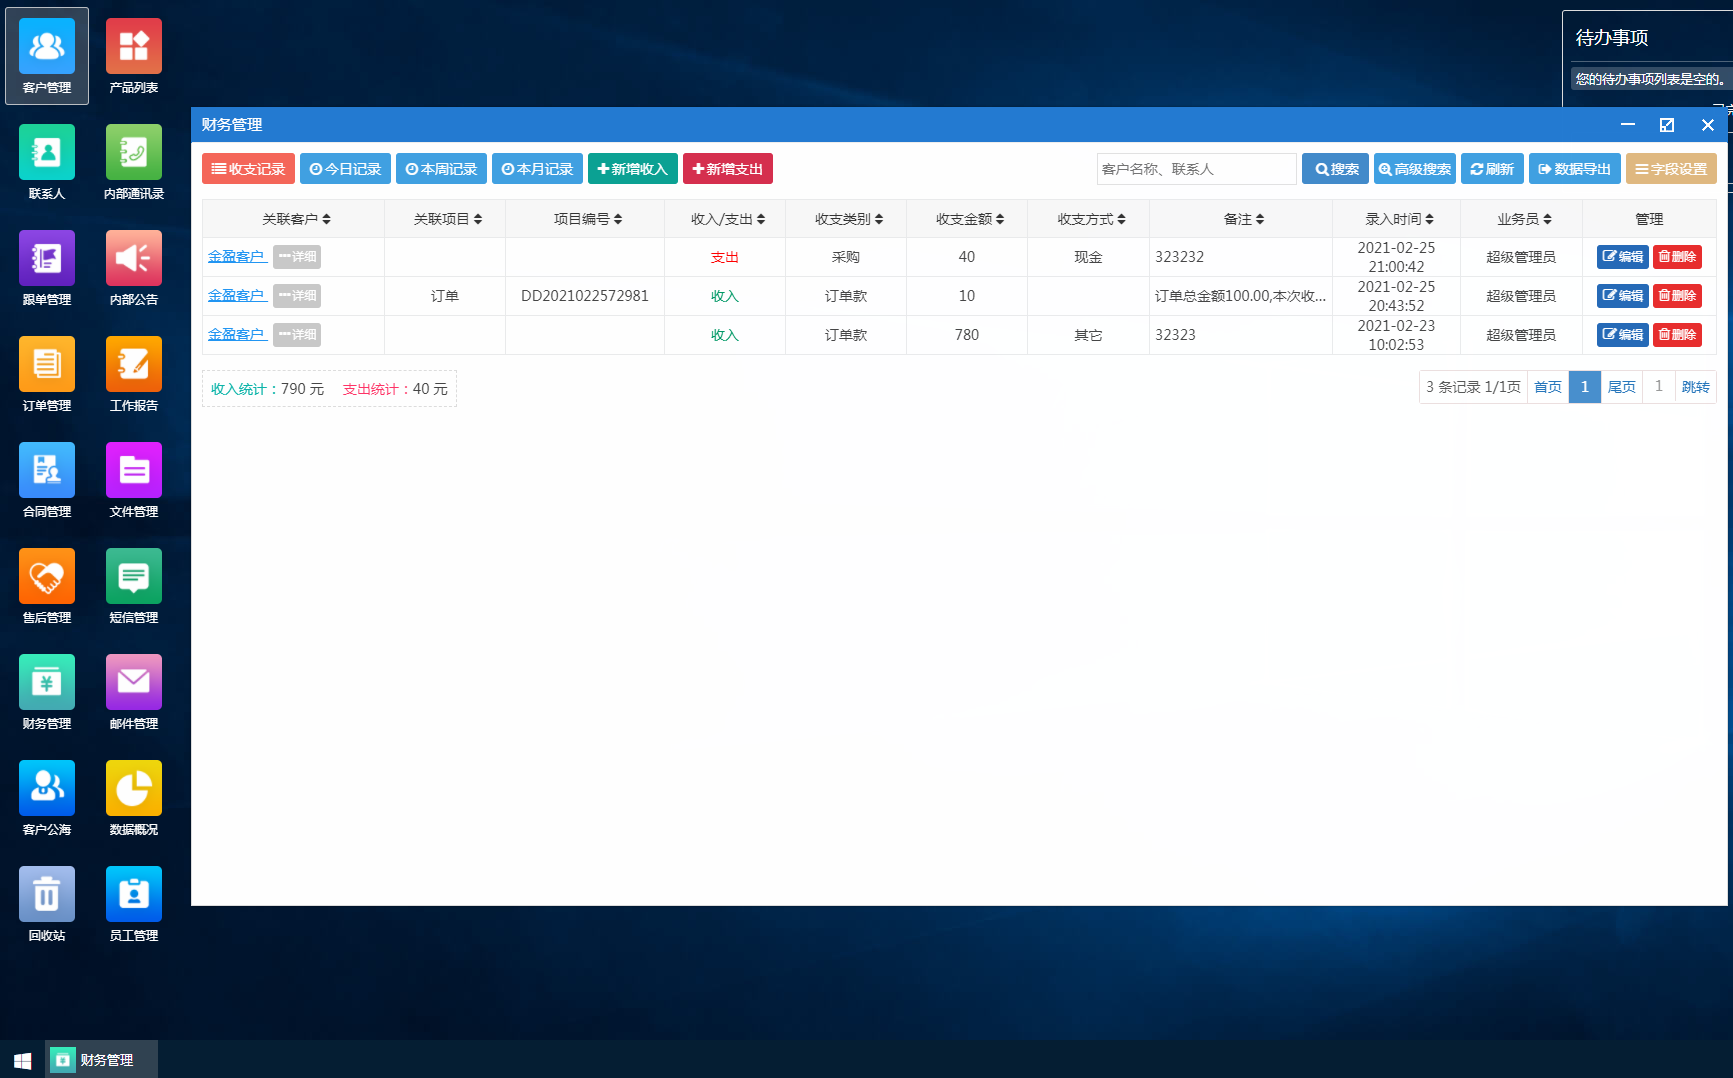Open the 售后管理 handshake icon
Screen dimensions: 1733x1078
tap(47, 586)
